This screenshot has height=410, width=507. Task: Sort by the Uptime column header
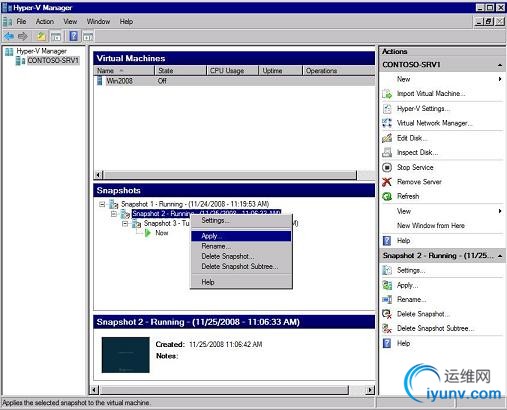point(280,71)
